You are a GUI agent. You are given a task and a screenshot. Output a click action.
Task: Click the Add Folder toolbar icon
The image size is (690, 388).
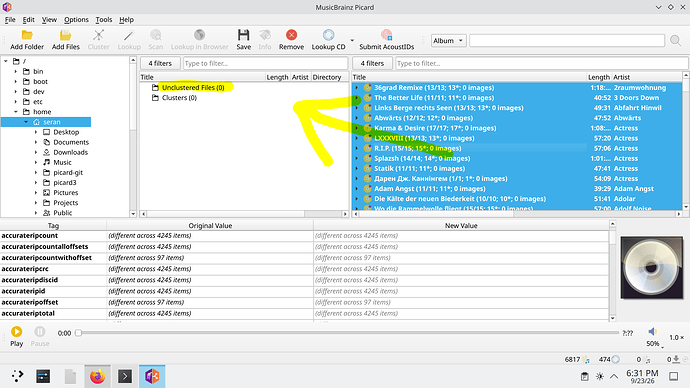pos(27,35)
